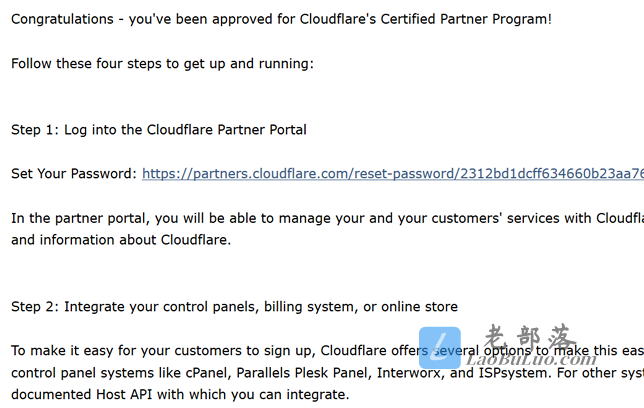
Task: Click the 'In the partner portal' sentence
Action: click(327, 218)
